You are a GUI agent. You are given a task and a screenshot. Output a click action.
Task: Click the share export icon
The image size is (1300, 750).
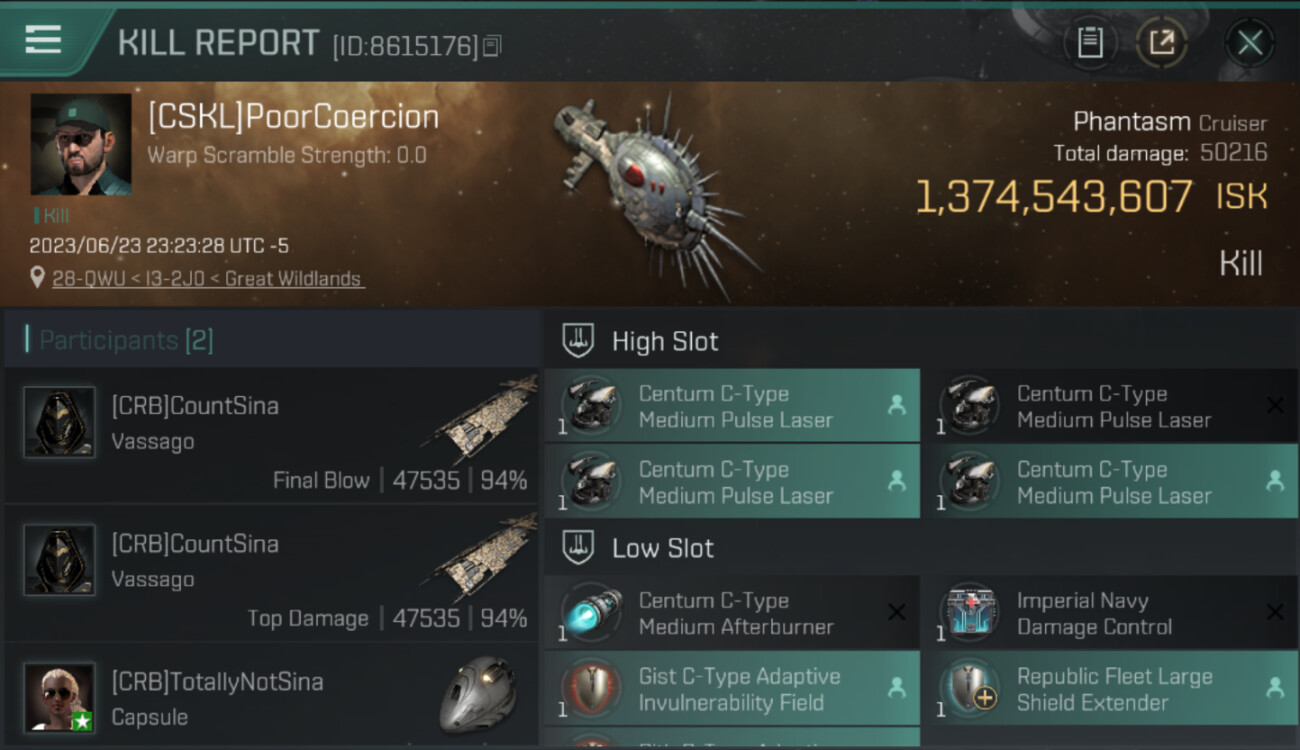1161,42
